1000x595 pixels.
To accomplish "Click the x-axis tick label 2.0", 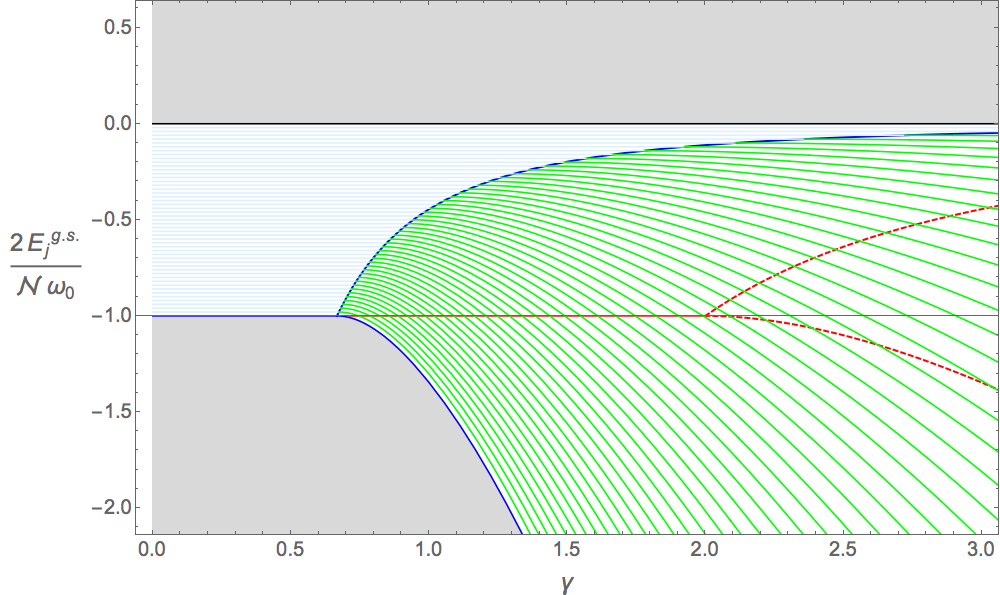I will (x=705, y=549).
